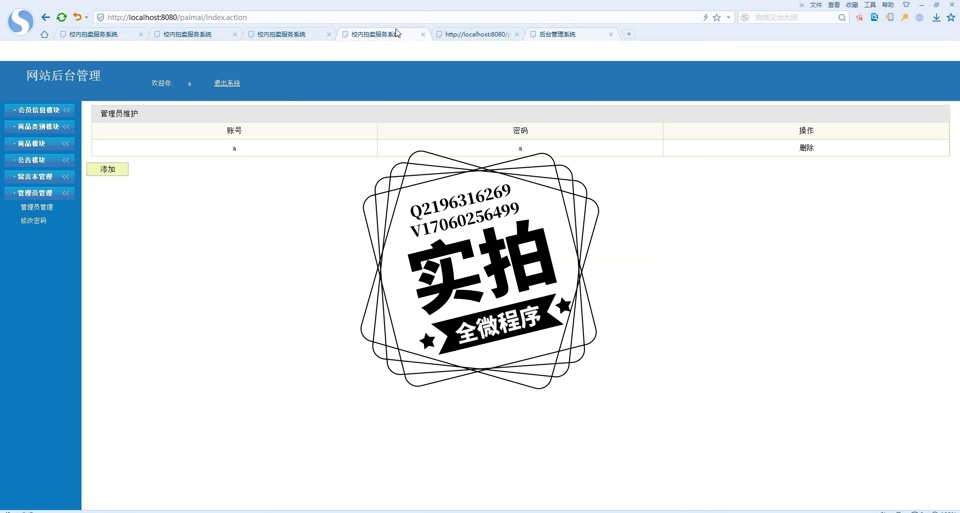Click the URL address bar field

pos(400,17)
